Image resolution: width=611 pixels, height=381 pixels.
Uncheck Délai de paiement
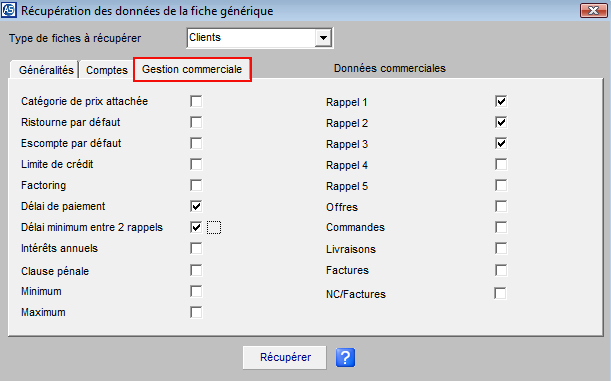[x=196, y=206]
